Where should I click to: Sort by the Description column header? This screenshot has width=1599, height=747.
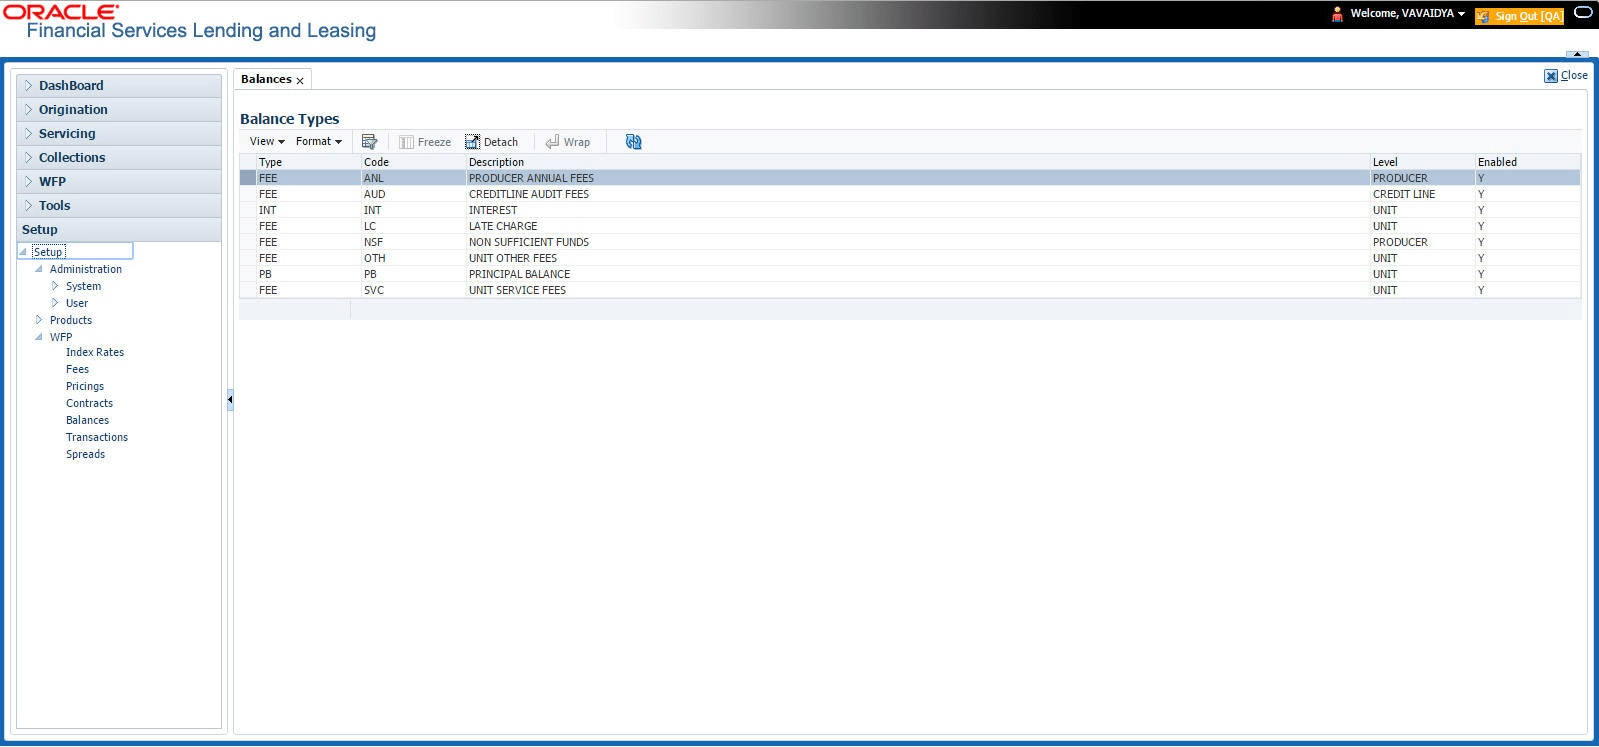point(917,162)
